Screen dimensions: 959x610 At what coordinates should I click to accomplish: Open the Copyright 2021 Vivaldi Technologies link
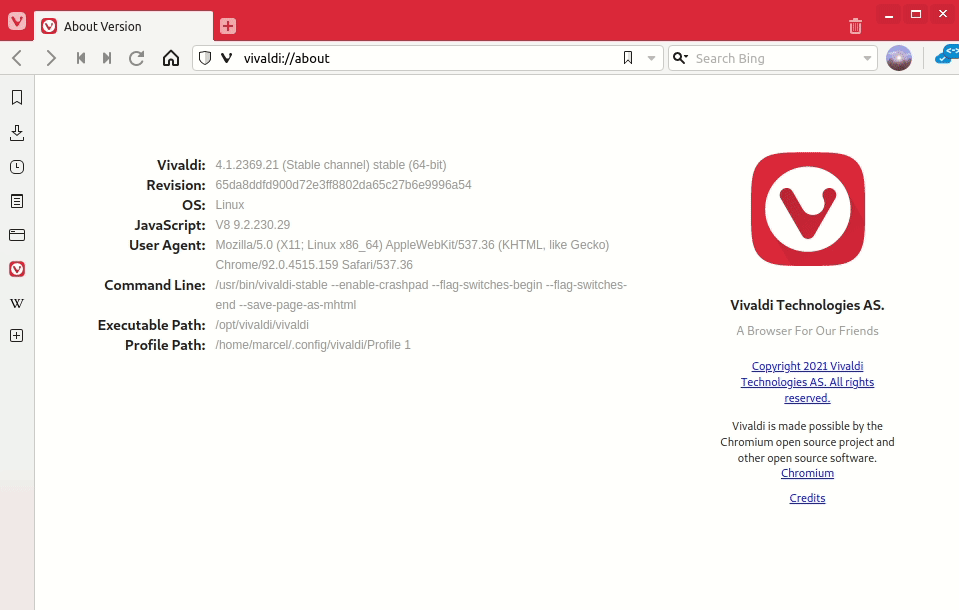(807, 382)
